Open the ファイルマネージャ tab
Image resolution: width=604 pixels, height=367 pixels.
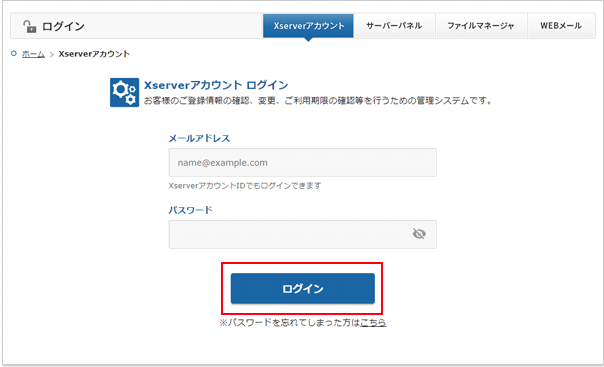[481, 26]
